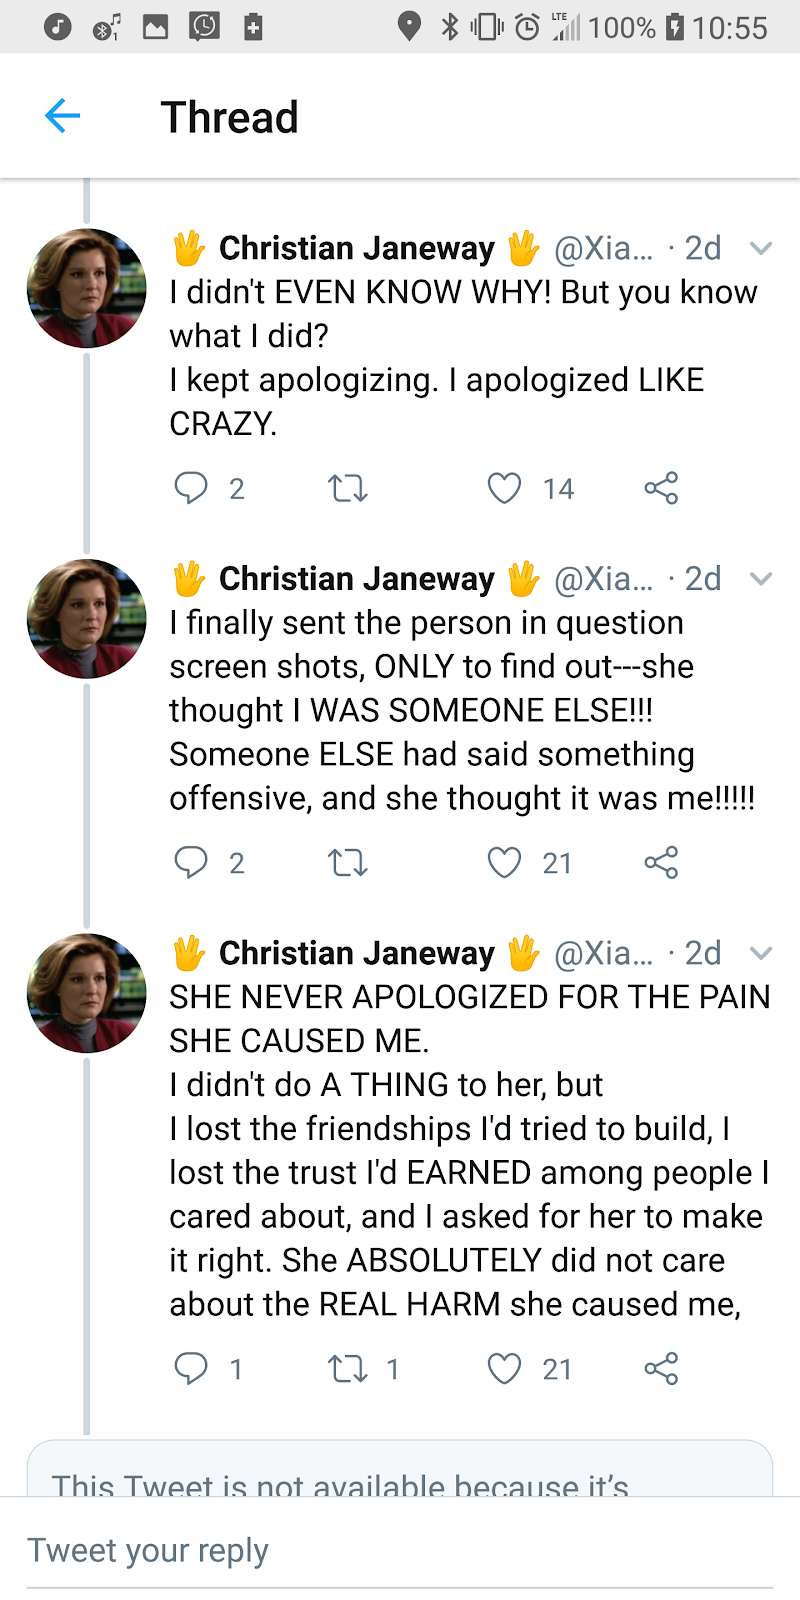
Task: Tap the back arrow in Thread header
Action: [62, 116]
